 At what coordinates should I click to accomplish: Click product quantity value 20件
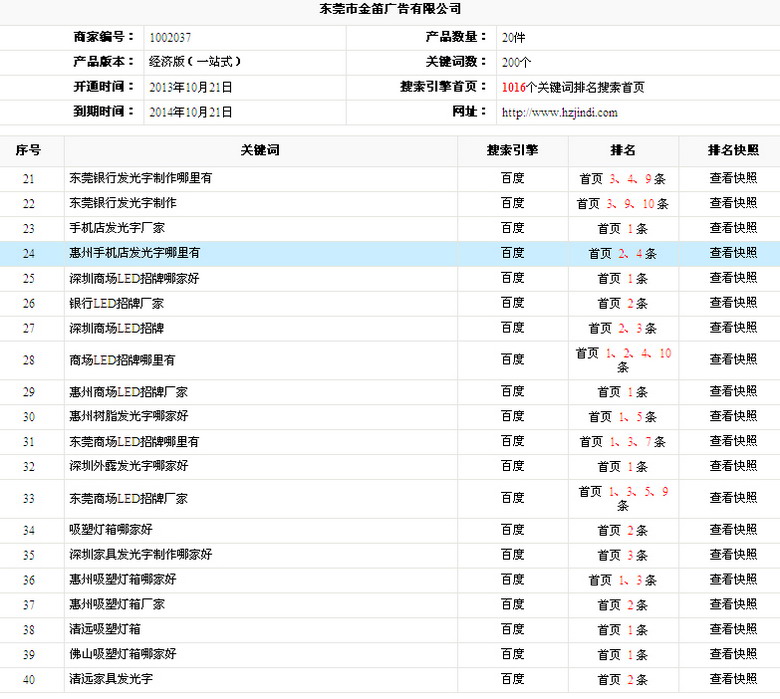pyautogui.click(x=513, y=38)
